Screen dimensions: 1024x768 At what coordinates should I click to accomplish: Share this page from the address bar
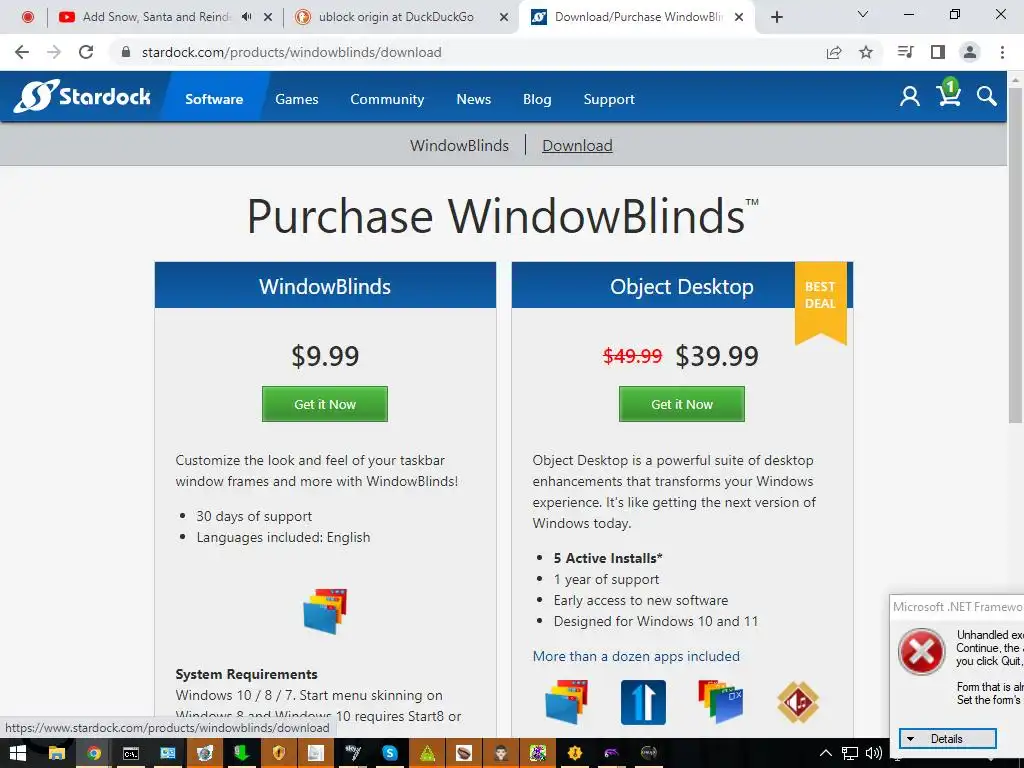point(834,52)
